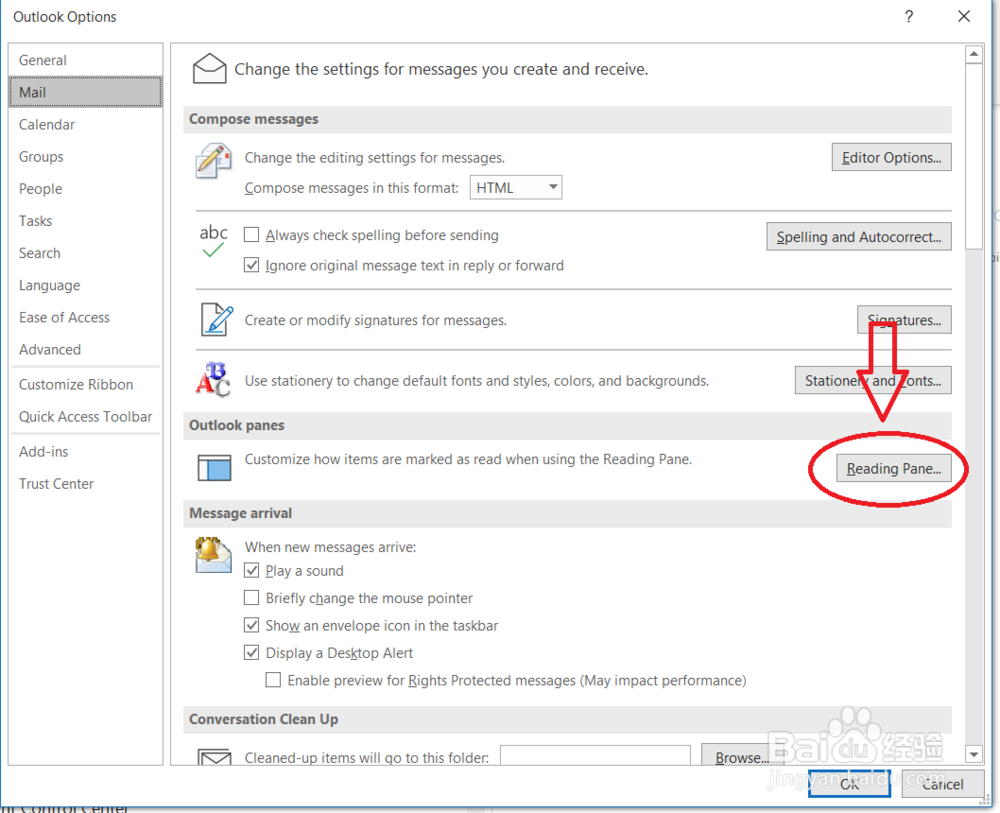This screenshot has height=813, width=1000.
Task: Click the scrollbar down arrow
Action: point(973,754)
